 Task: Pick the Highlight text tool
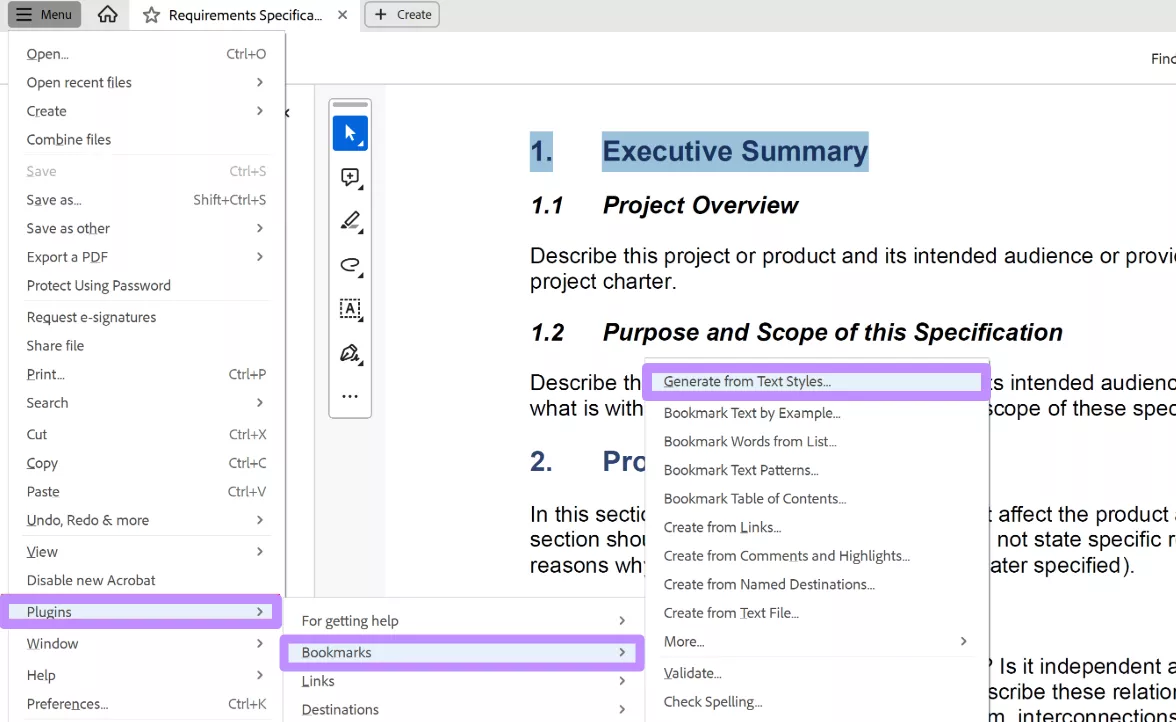pos(350,221)
